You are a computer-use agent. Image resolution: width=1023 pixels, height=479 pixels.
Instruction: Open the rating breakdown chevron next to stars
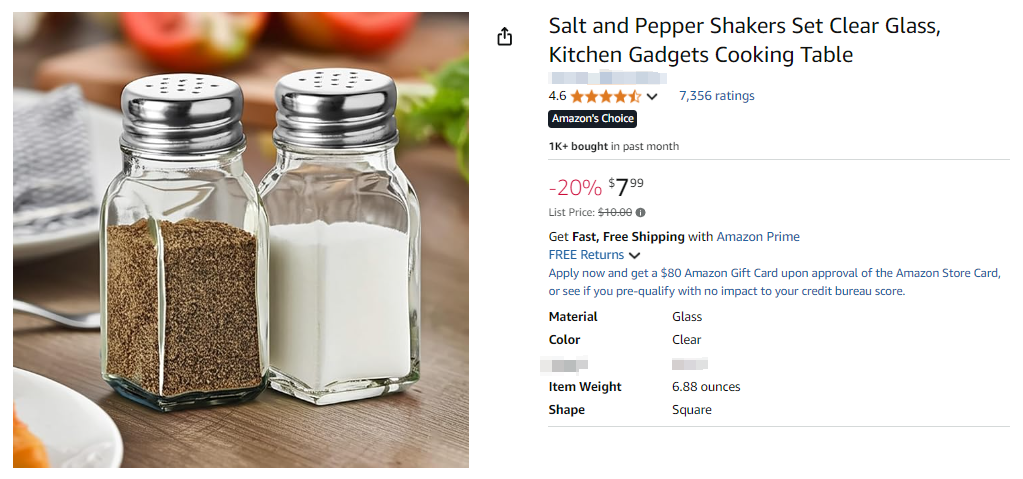[x=653, y=97]
